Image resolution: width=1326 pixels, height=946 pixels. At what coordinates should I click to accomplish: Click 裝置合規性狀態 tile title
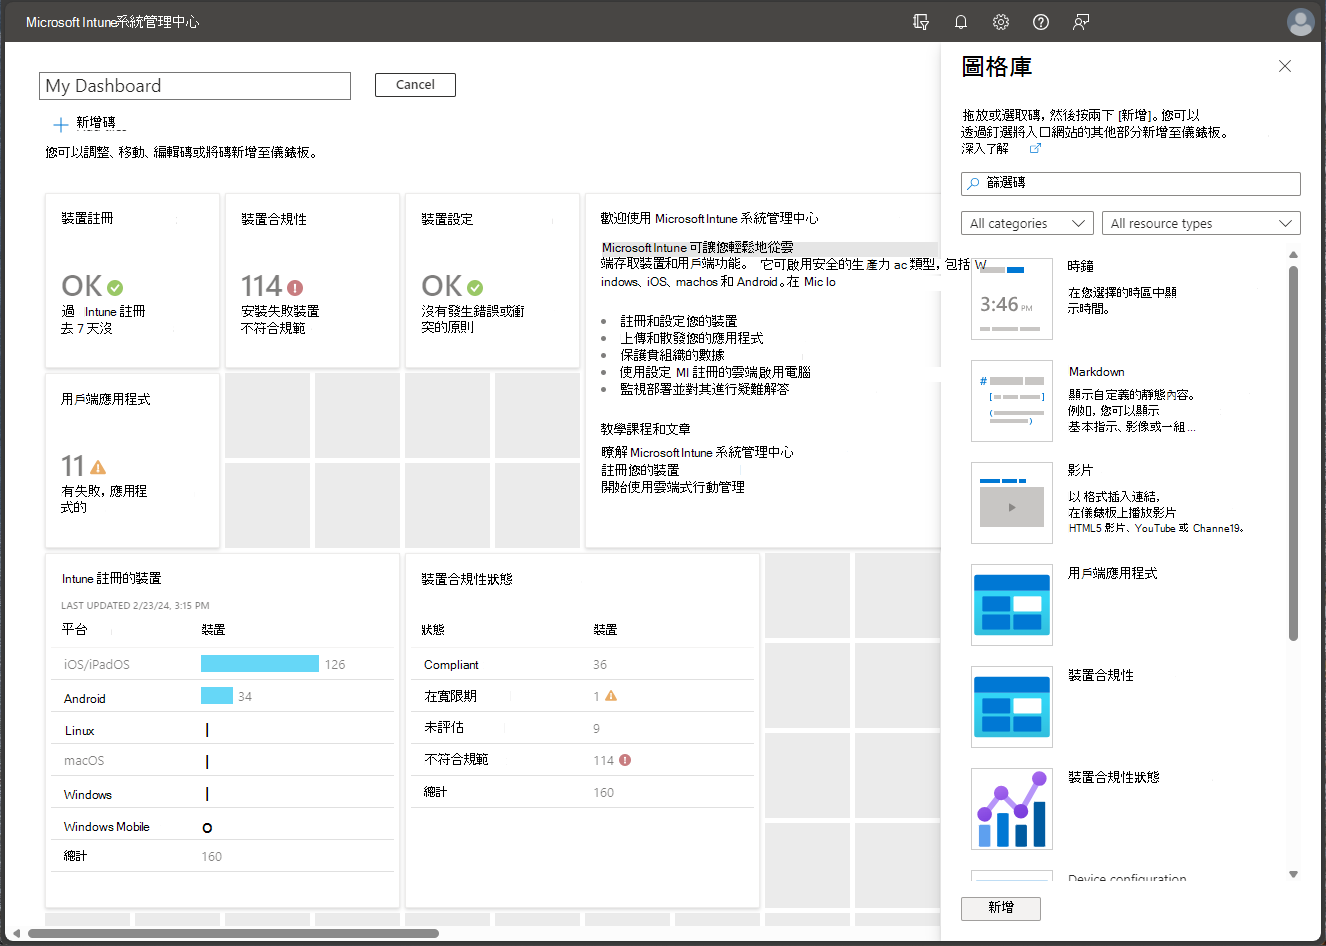click(466, 579)
